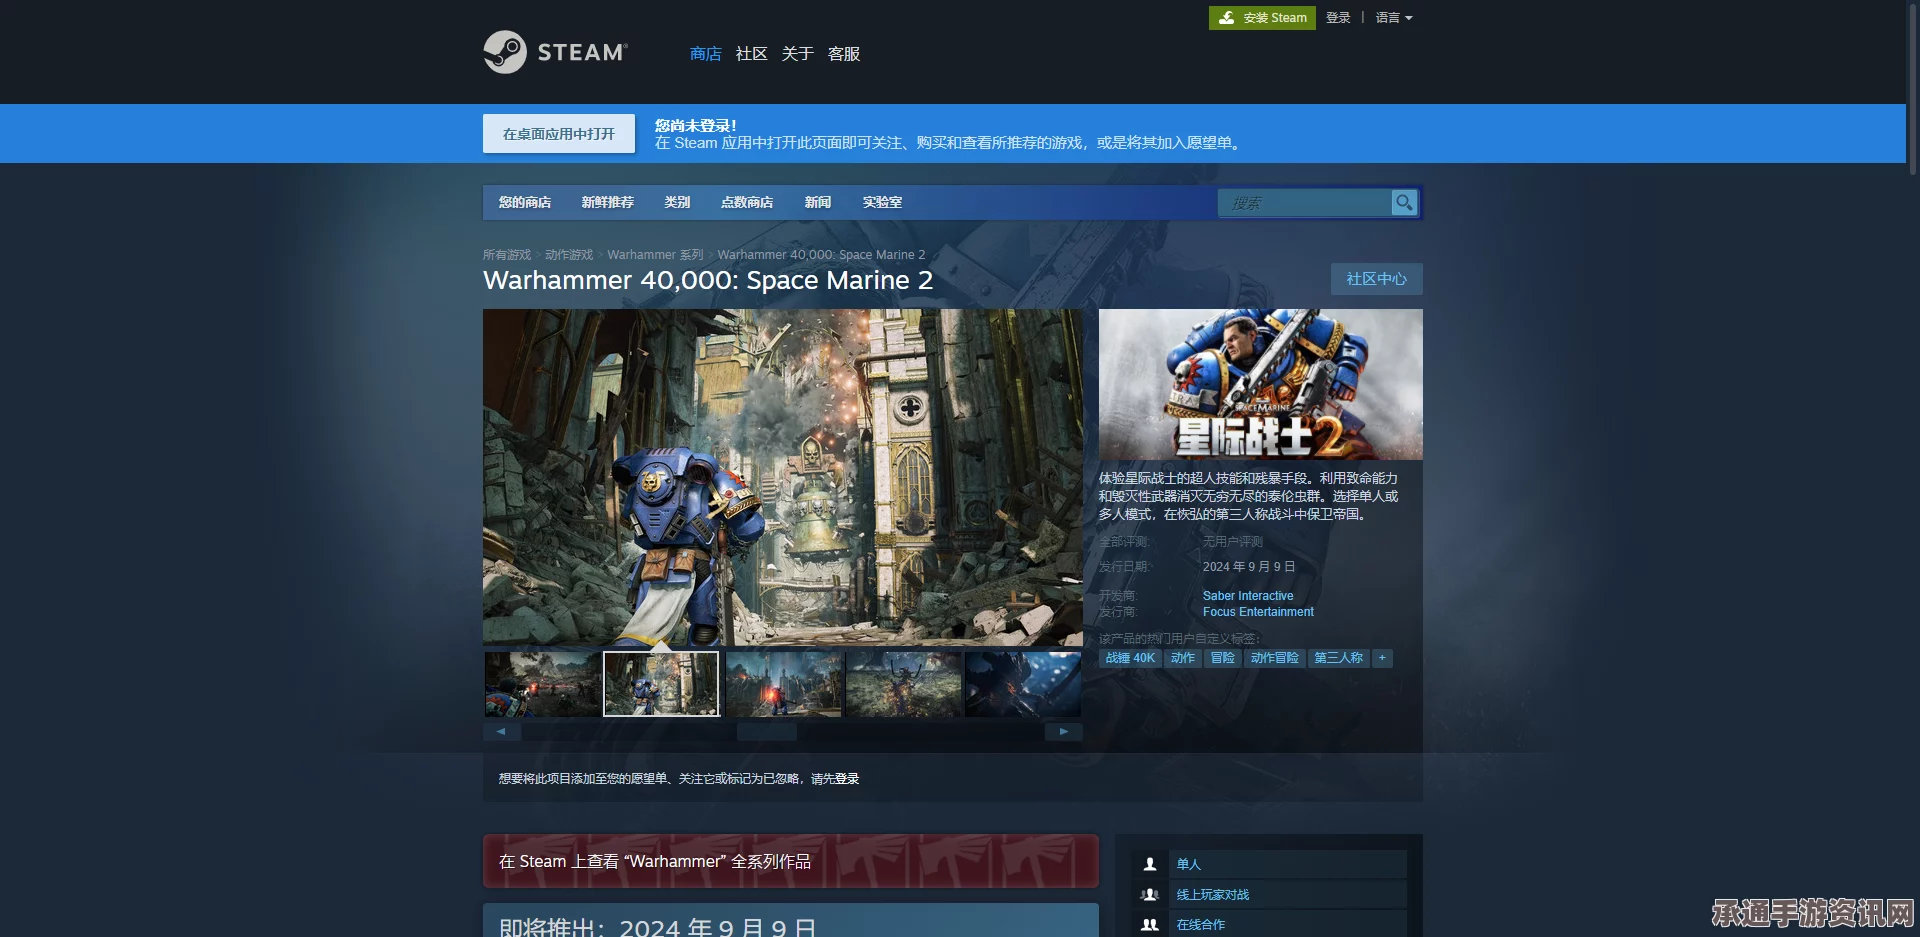1920x937 pixels.
Task: Click the game header cover image
Action: click(1260, 384)
